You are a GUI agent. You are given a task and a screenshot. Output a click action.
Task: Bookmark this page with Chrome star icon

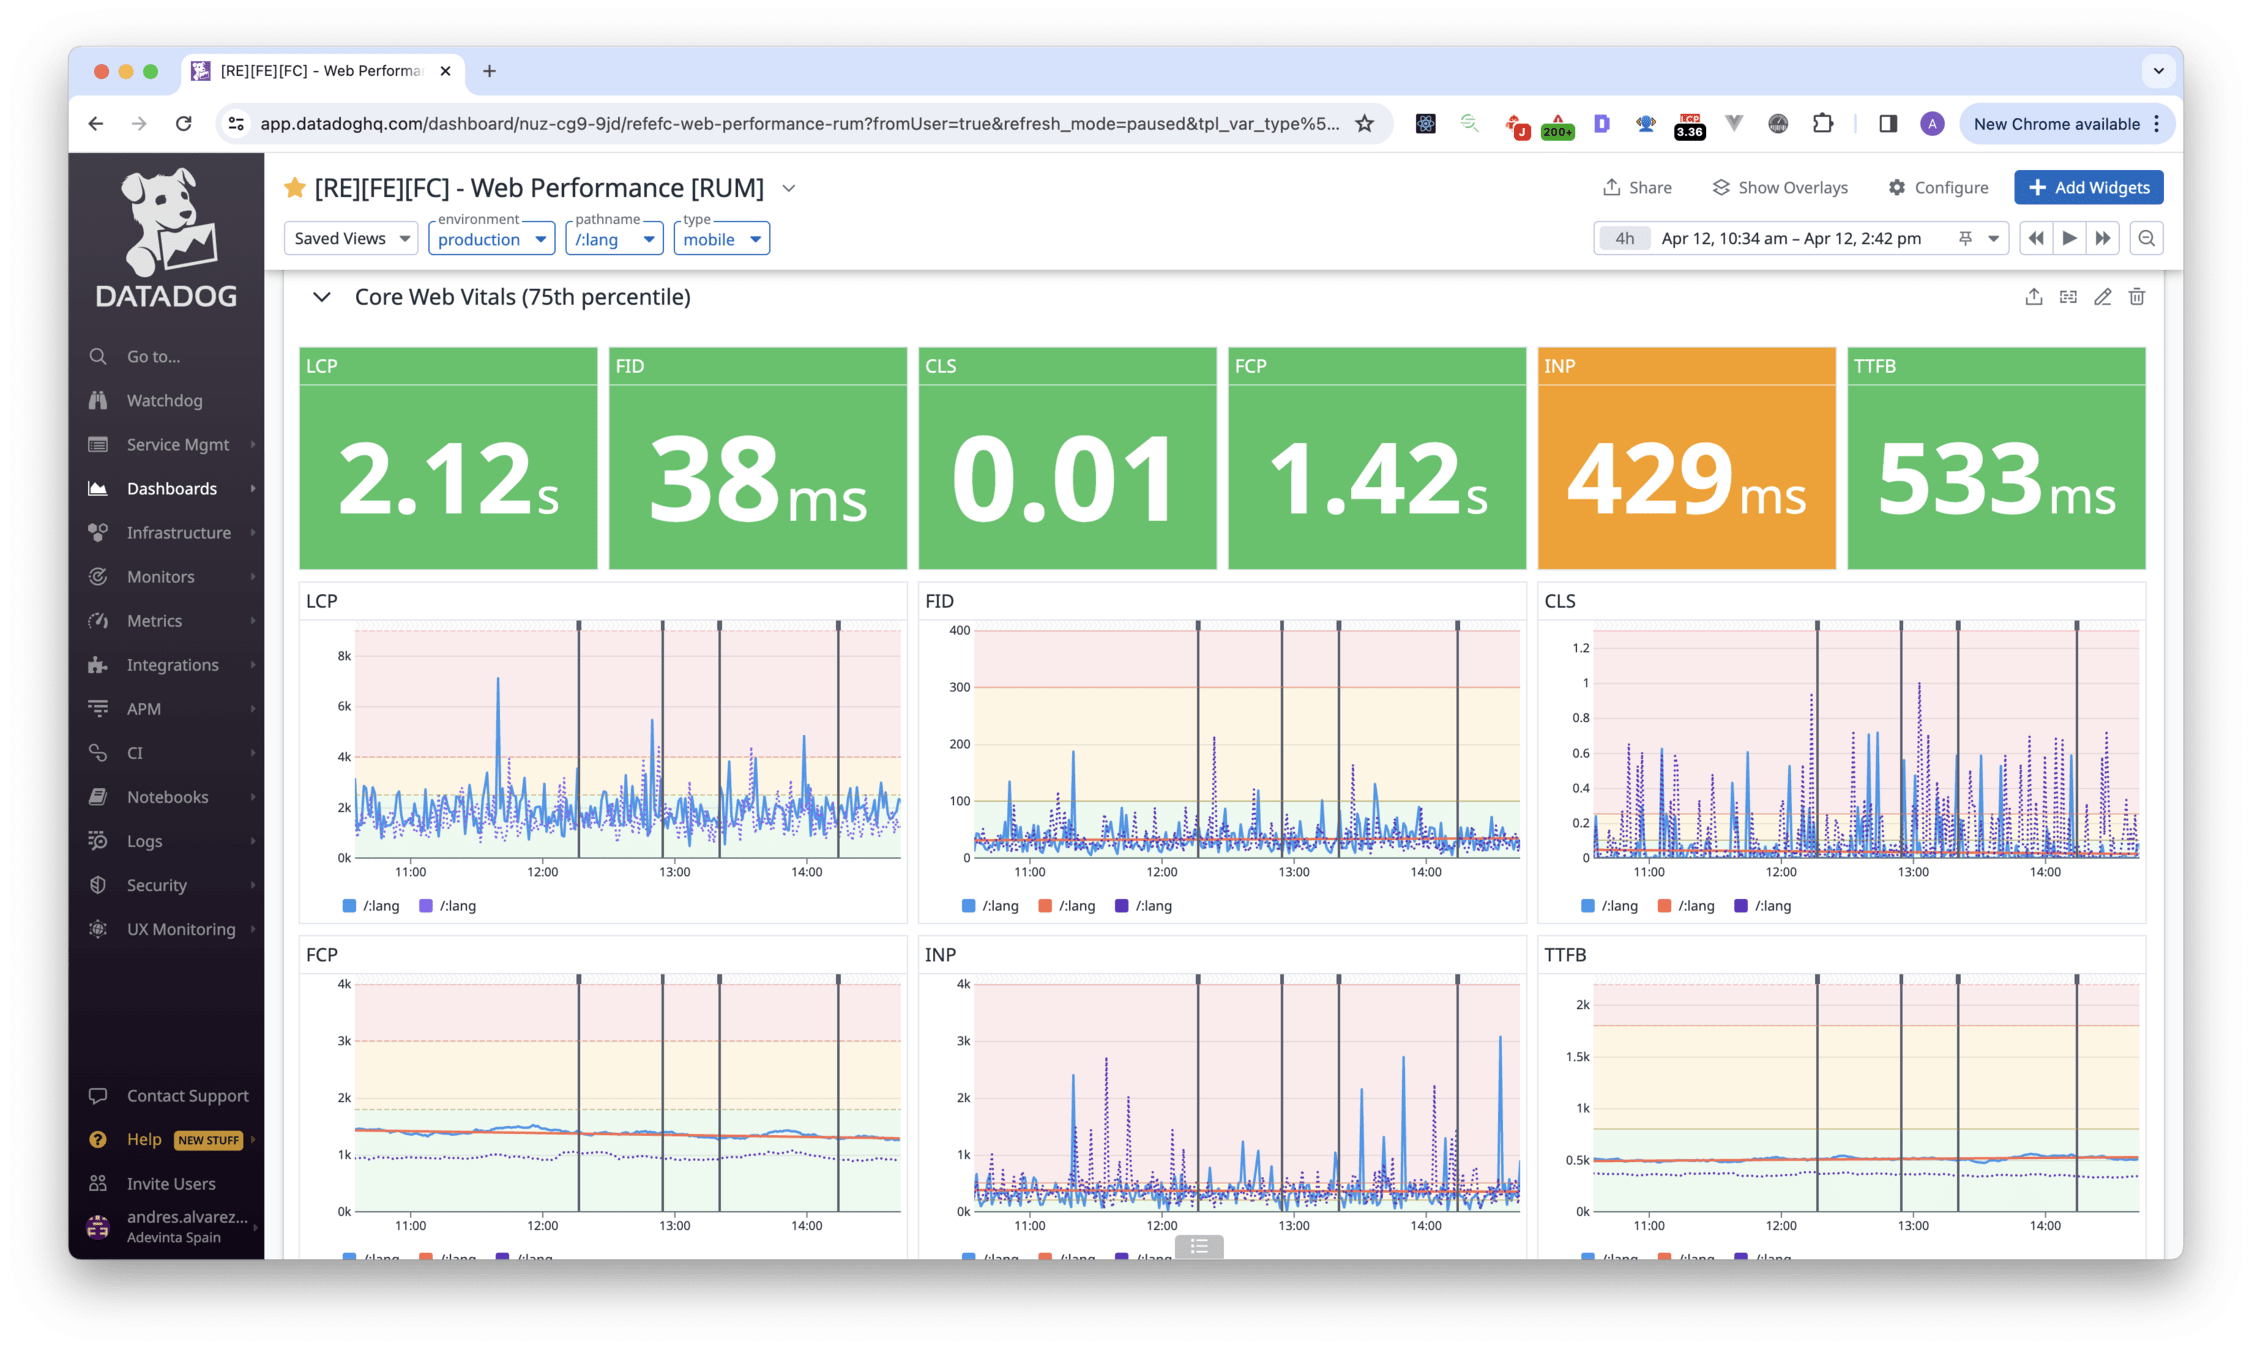[1364, 124]
